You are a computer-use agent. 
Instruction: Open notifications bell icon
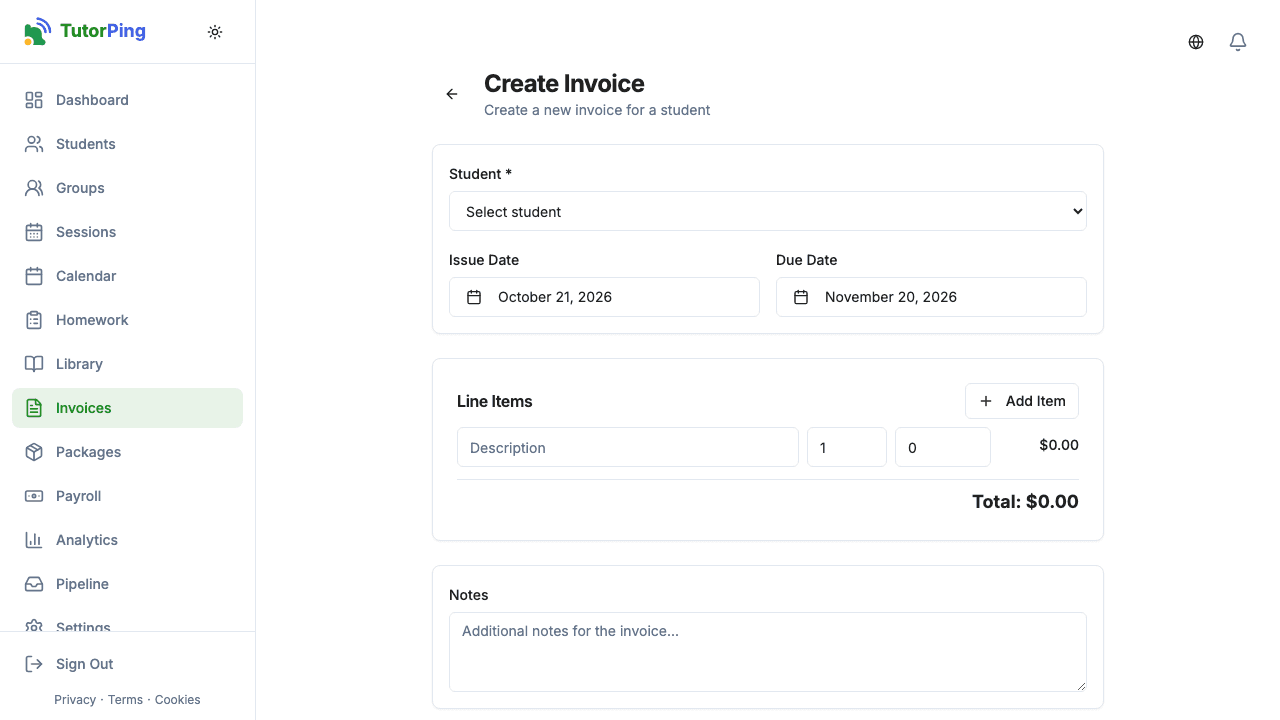[1238, 42]
